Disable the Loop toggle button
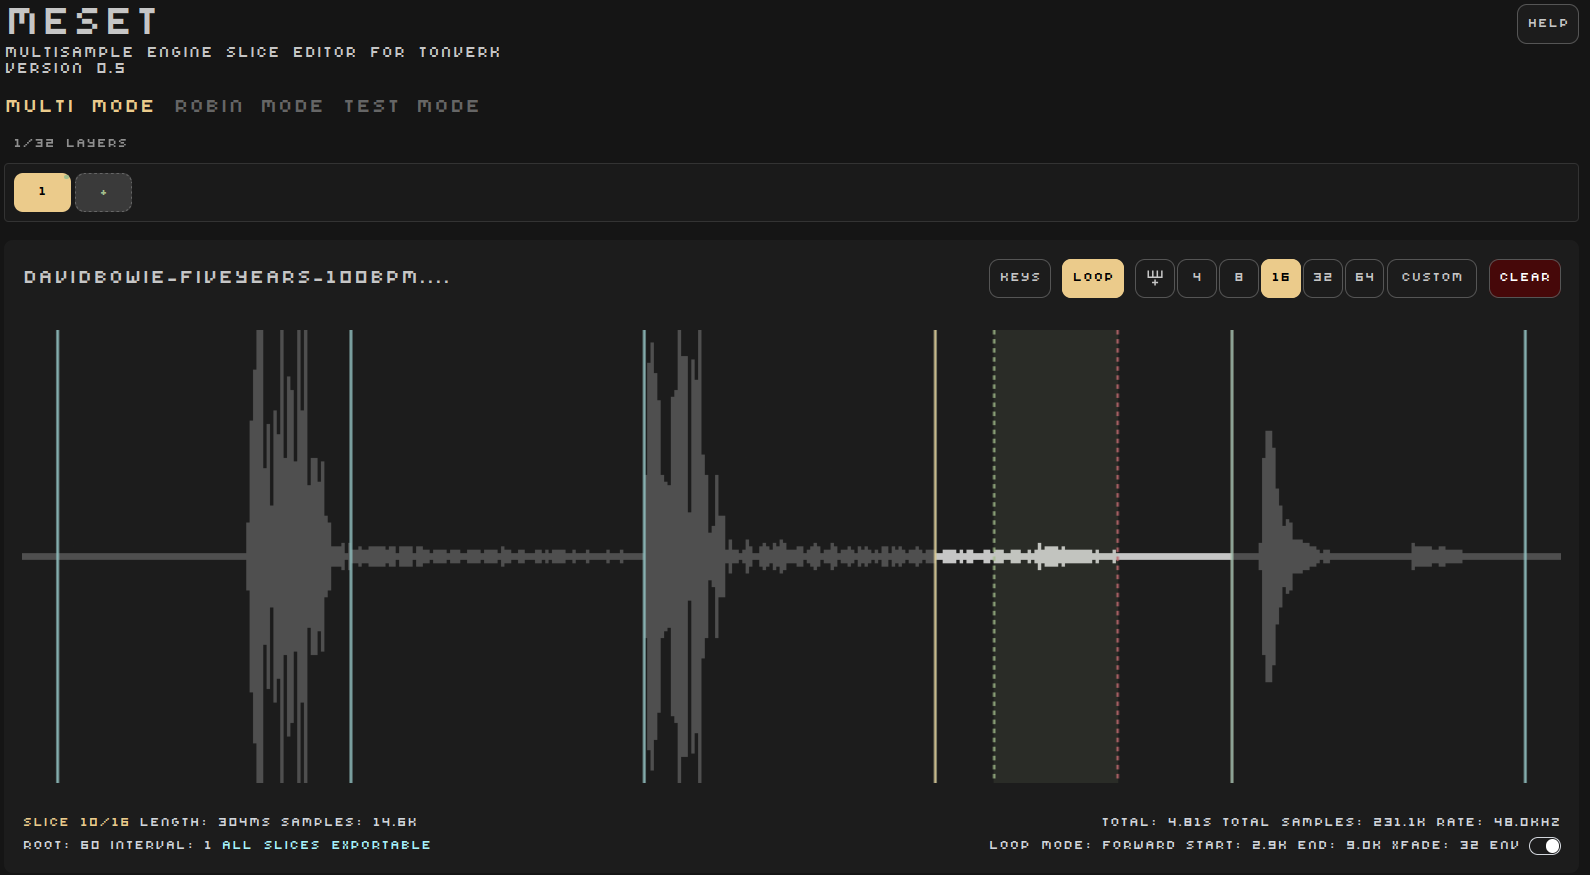This screenshot has width=1590, height=875. pos(1092,278)
